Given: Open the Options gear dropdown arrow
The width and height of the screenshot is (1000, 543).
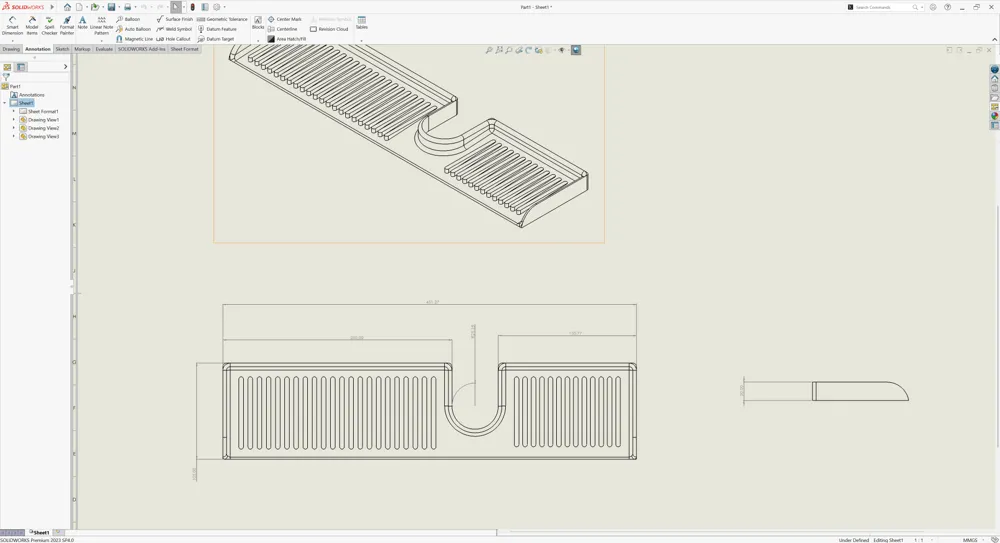Looking at the screenshot, I should tap(224, 7).
